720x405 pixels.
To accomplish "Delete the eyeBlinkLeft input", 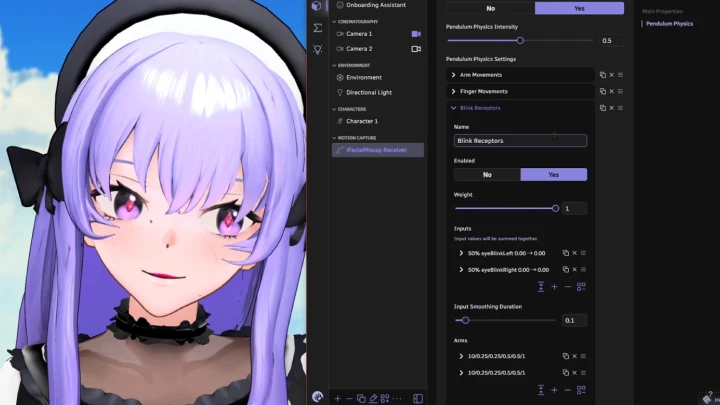I will (x=574, y=253).
